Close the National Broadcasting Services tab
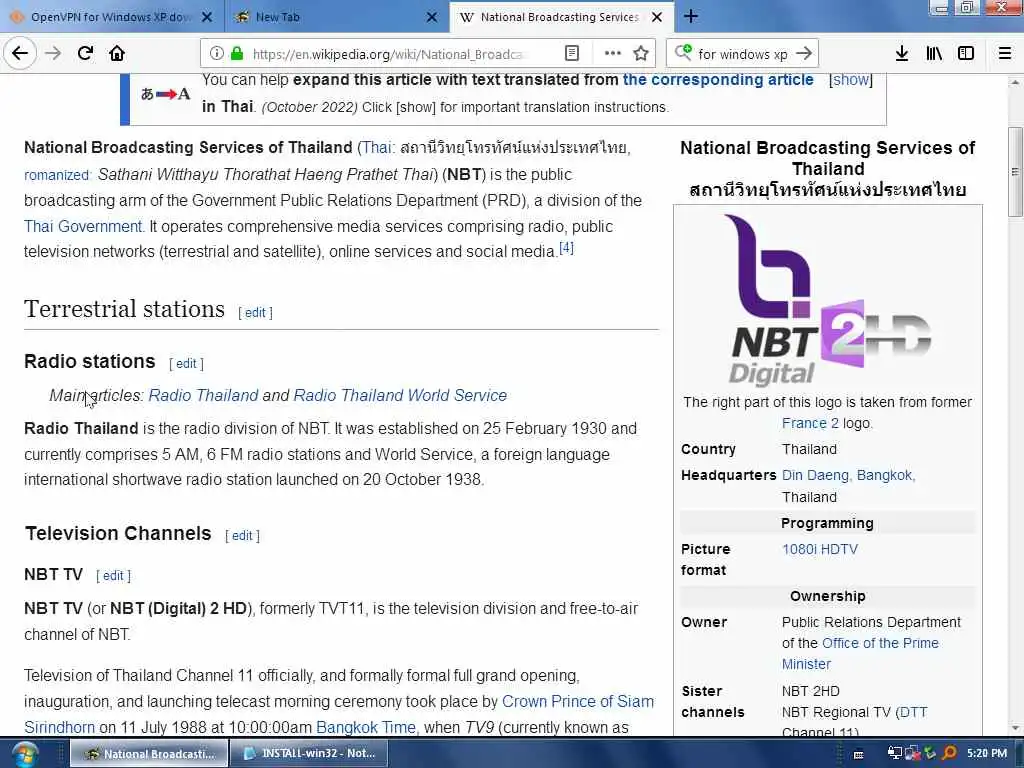This screenshot has width=1024, height=768. coord(657,17)
